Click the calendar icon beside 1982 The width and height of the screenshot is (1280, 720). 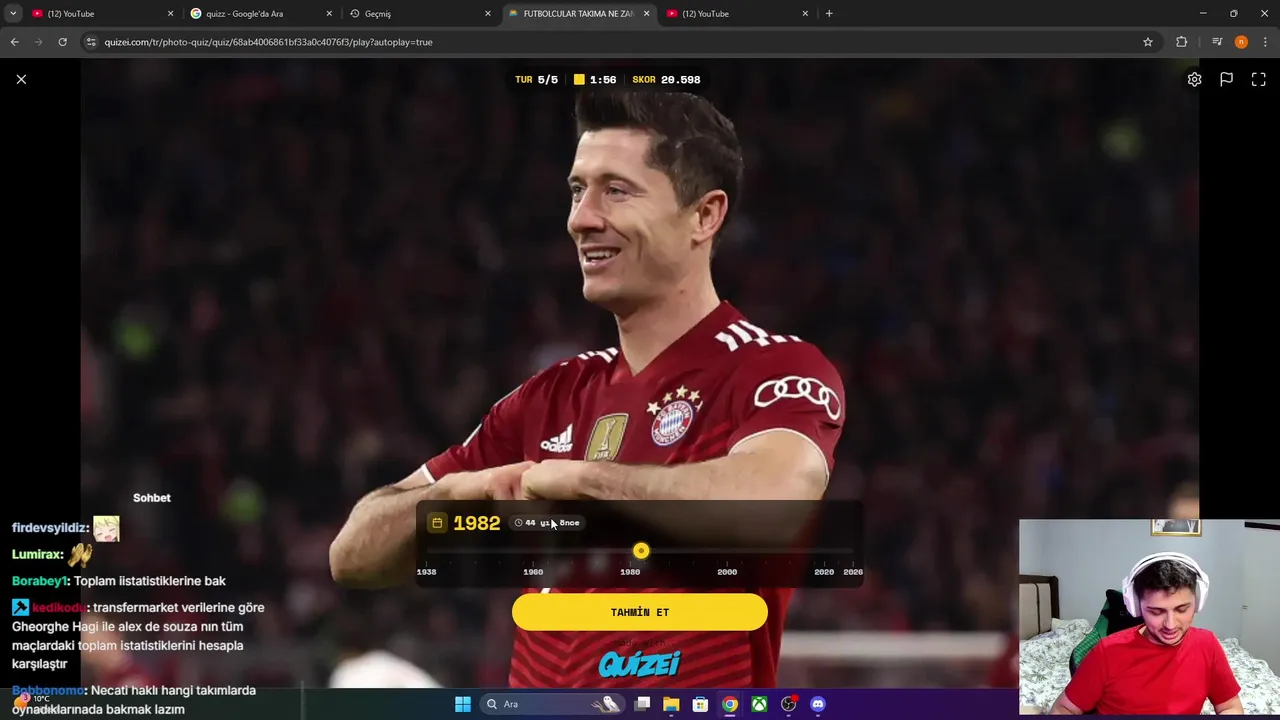tap(437, 523)
